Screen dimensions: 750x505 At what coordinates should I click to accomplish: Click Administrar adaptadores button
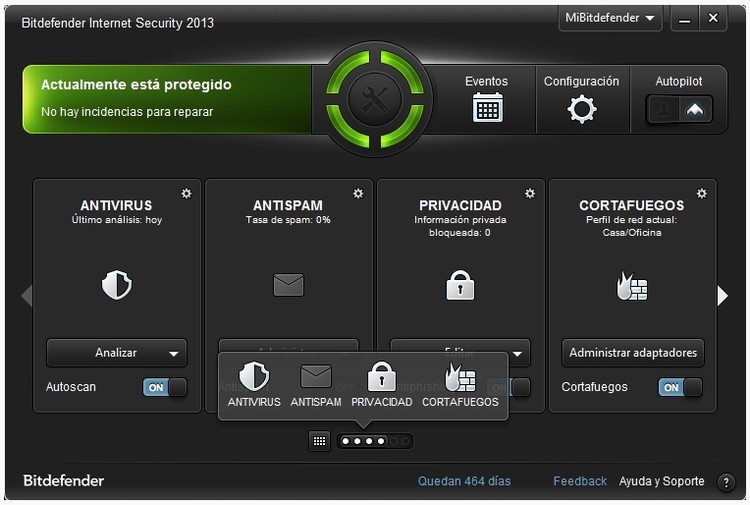[633, 353]
